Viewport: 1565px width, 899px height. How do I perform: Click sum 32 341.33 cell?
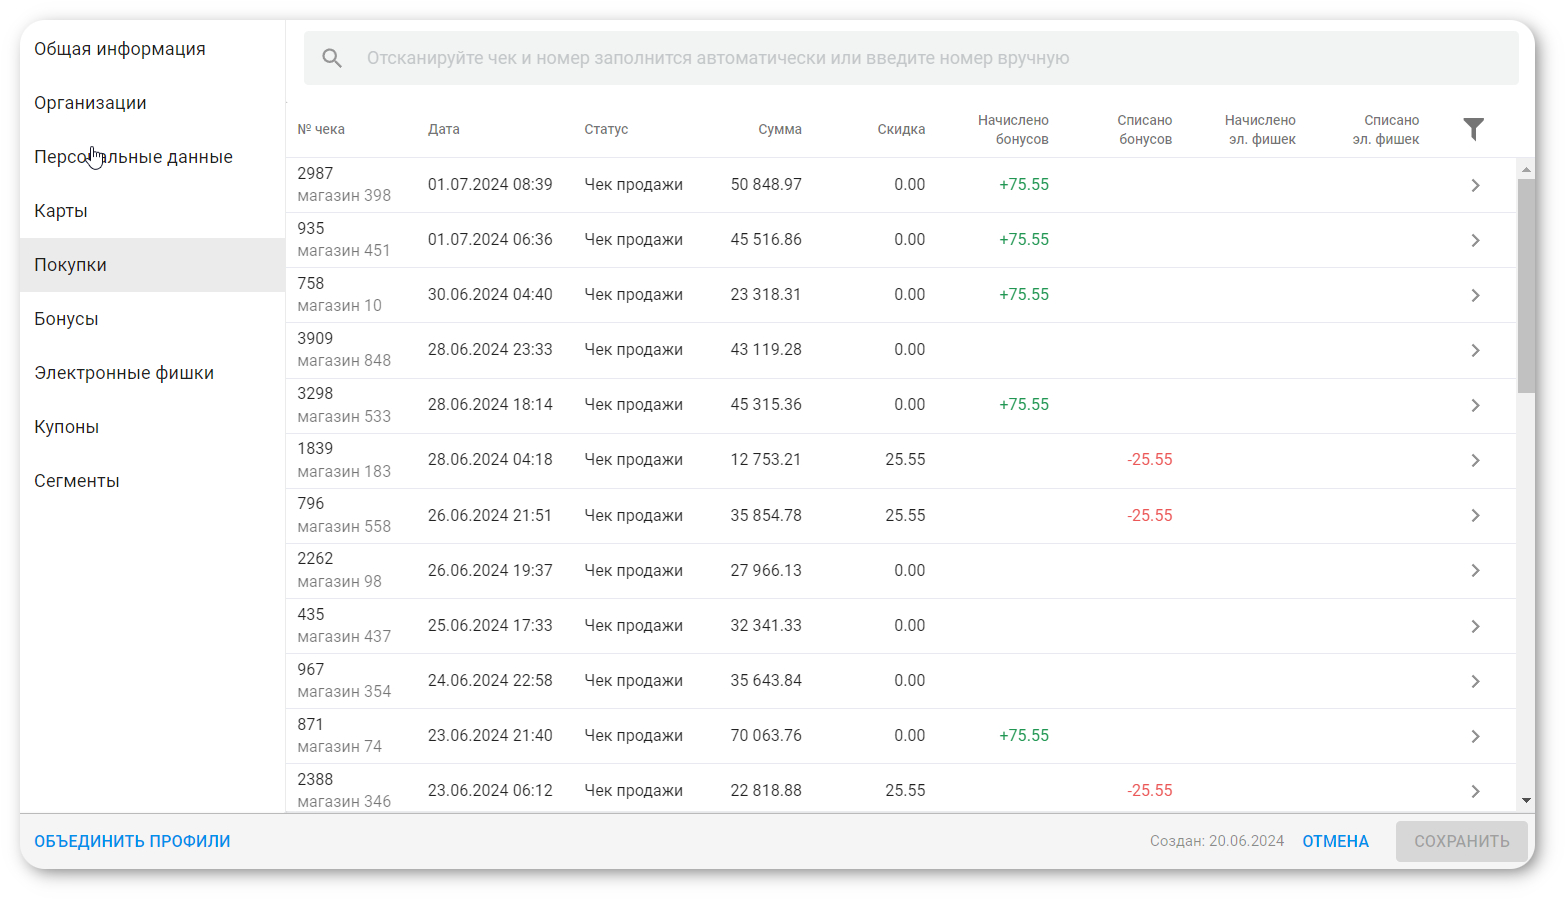coord(766,625)
